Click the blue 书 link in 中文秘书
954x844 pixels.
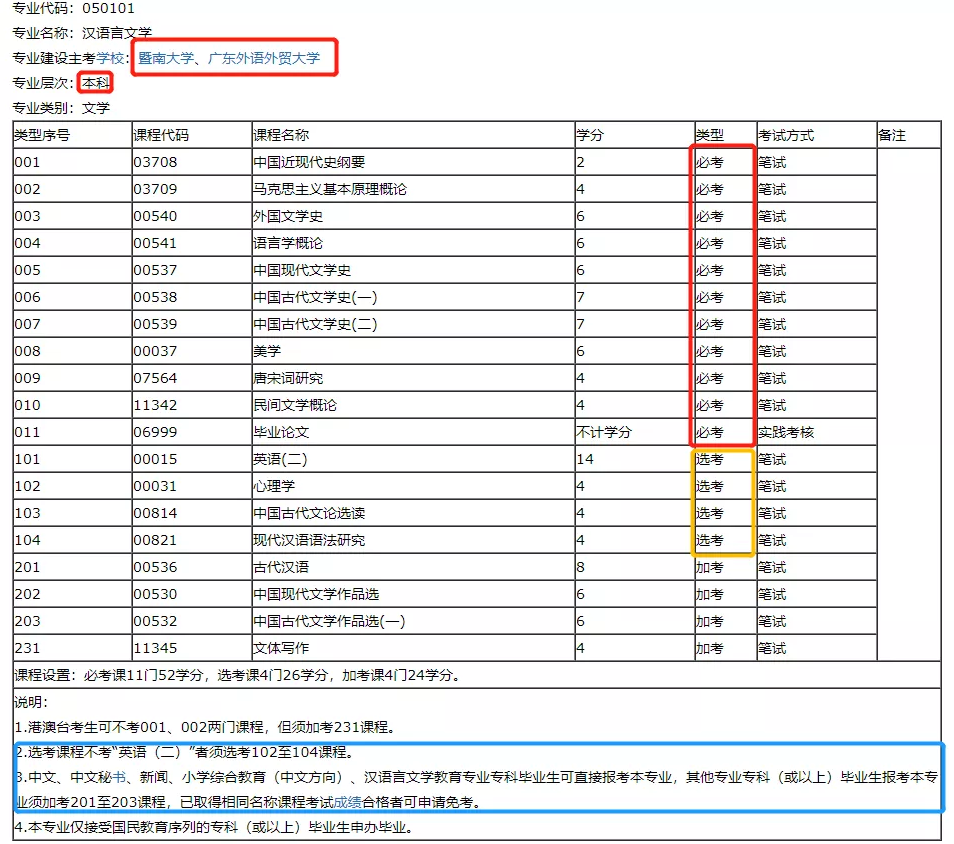(119, 777)
